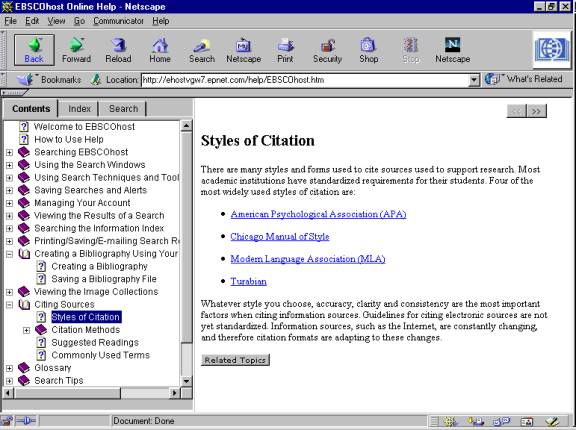
Task: Open the Communicator menu
Action: [118, 21]
